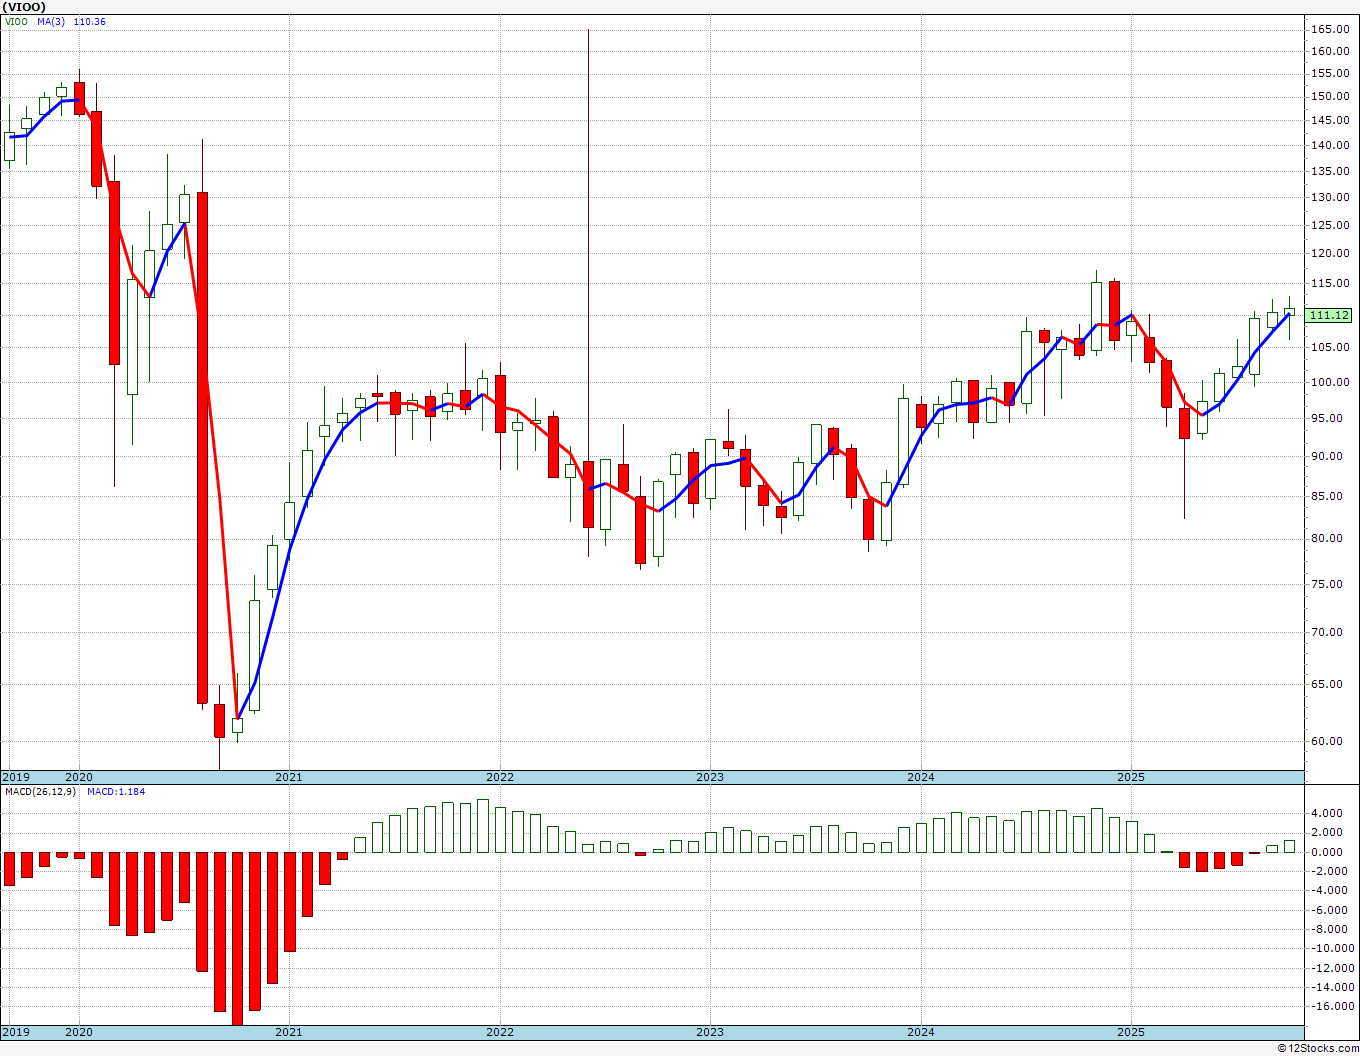
Task: Click 2024 on the price chart time axis
Action: coord(921,777)
